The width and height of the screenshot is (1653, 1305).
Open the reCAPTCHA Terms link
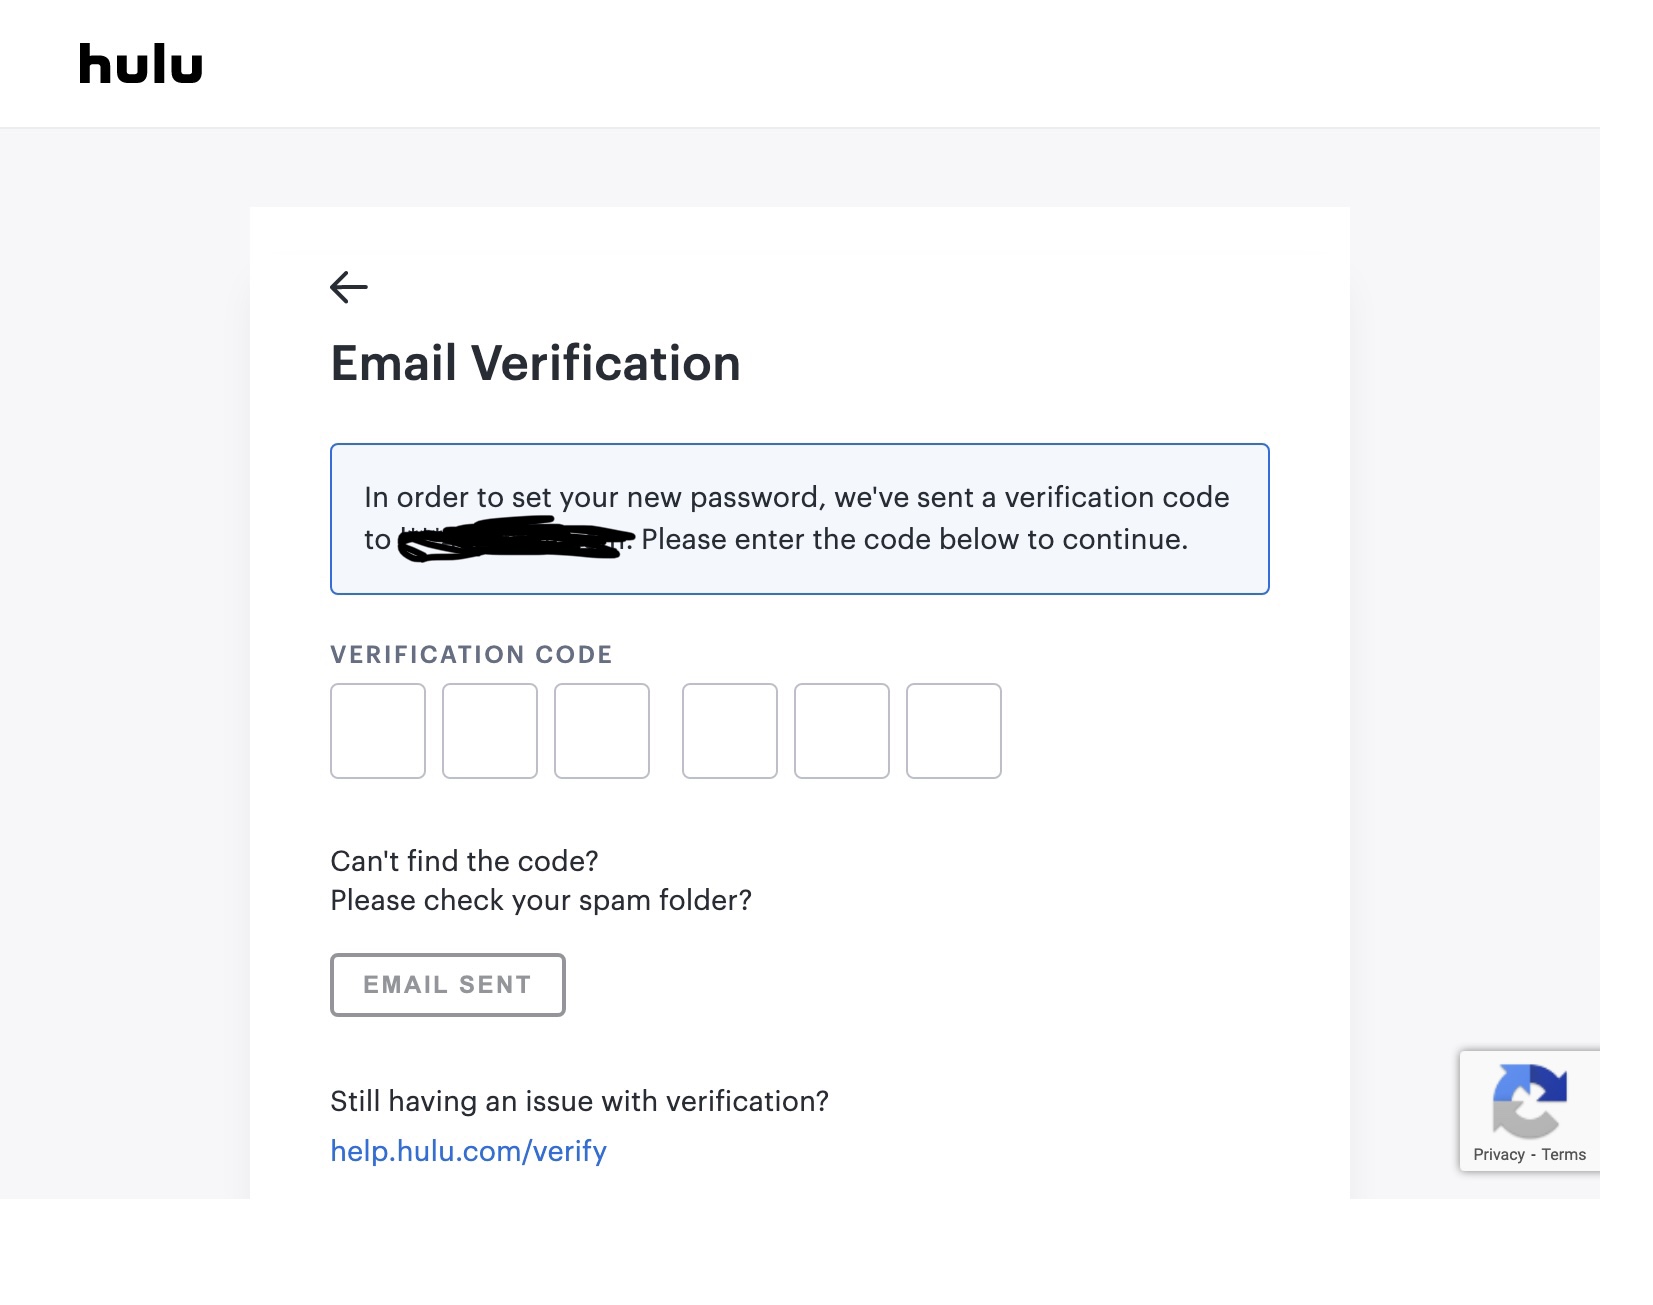(x=1564, y=1154)
